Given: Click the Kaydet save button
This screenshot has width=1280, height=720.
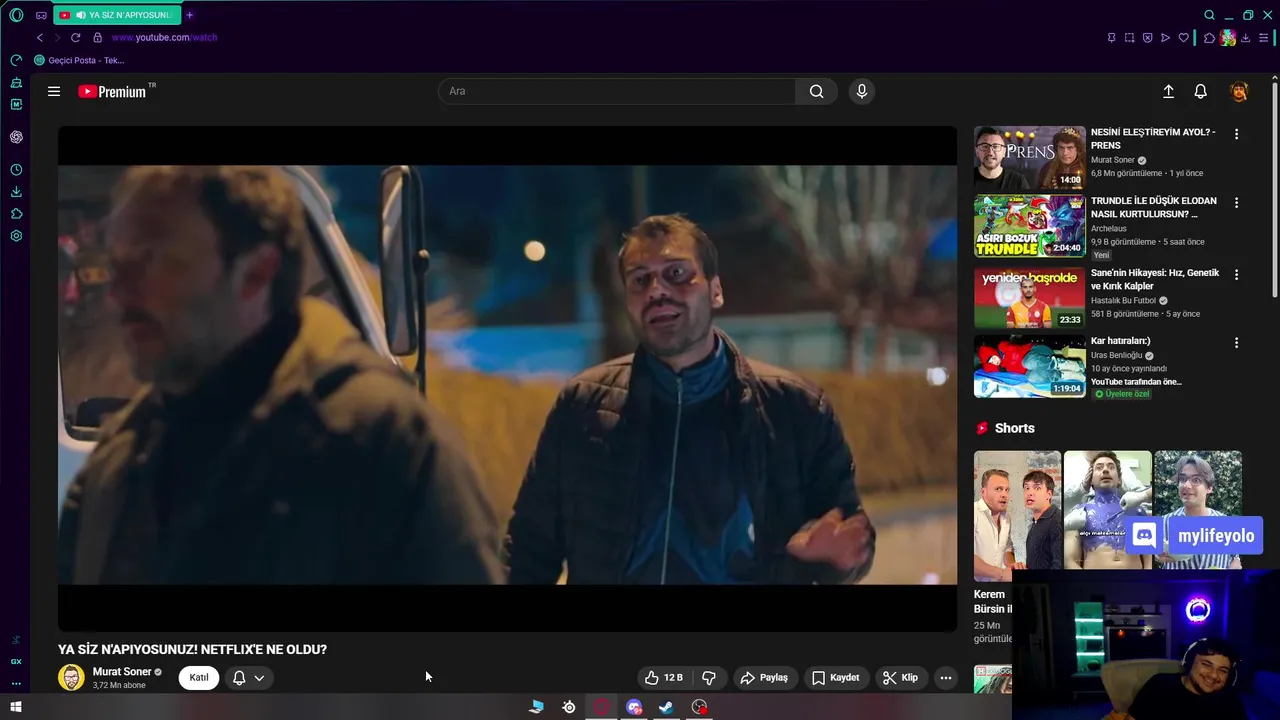Looking at the screenshot, I should (x=835, y=677).
